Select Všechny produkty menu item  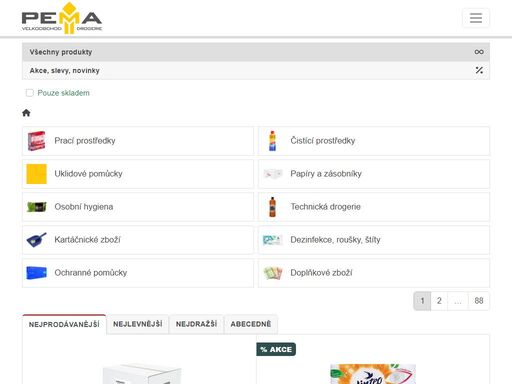point(256,52)
